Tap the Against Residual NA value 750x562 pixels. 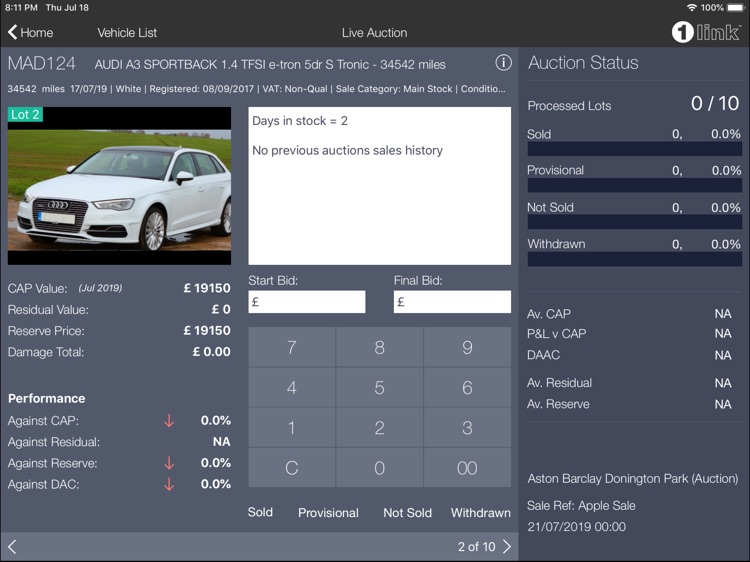[221, 441]
